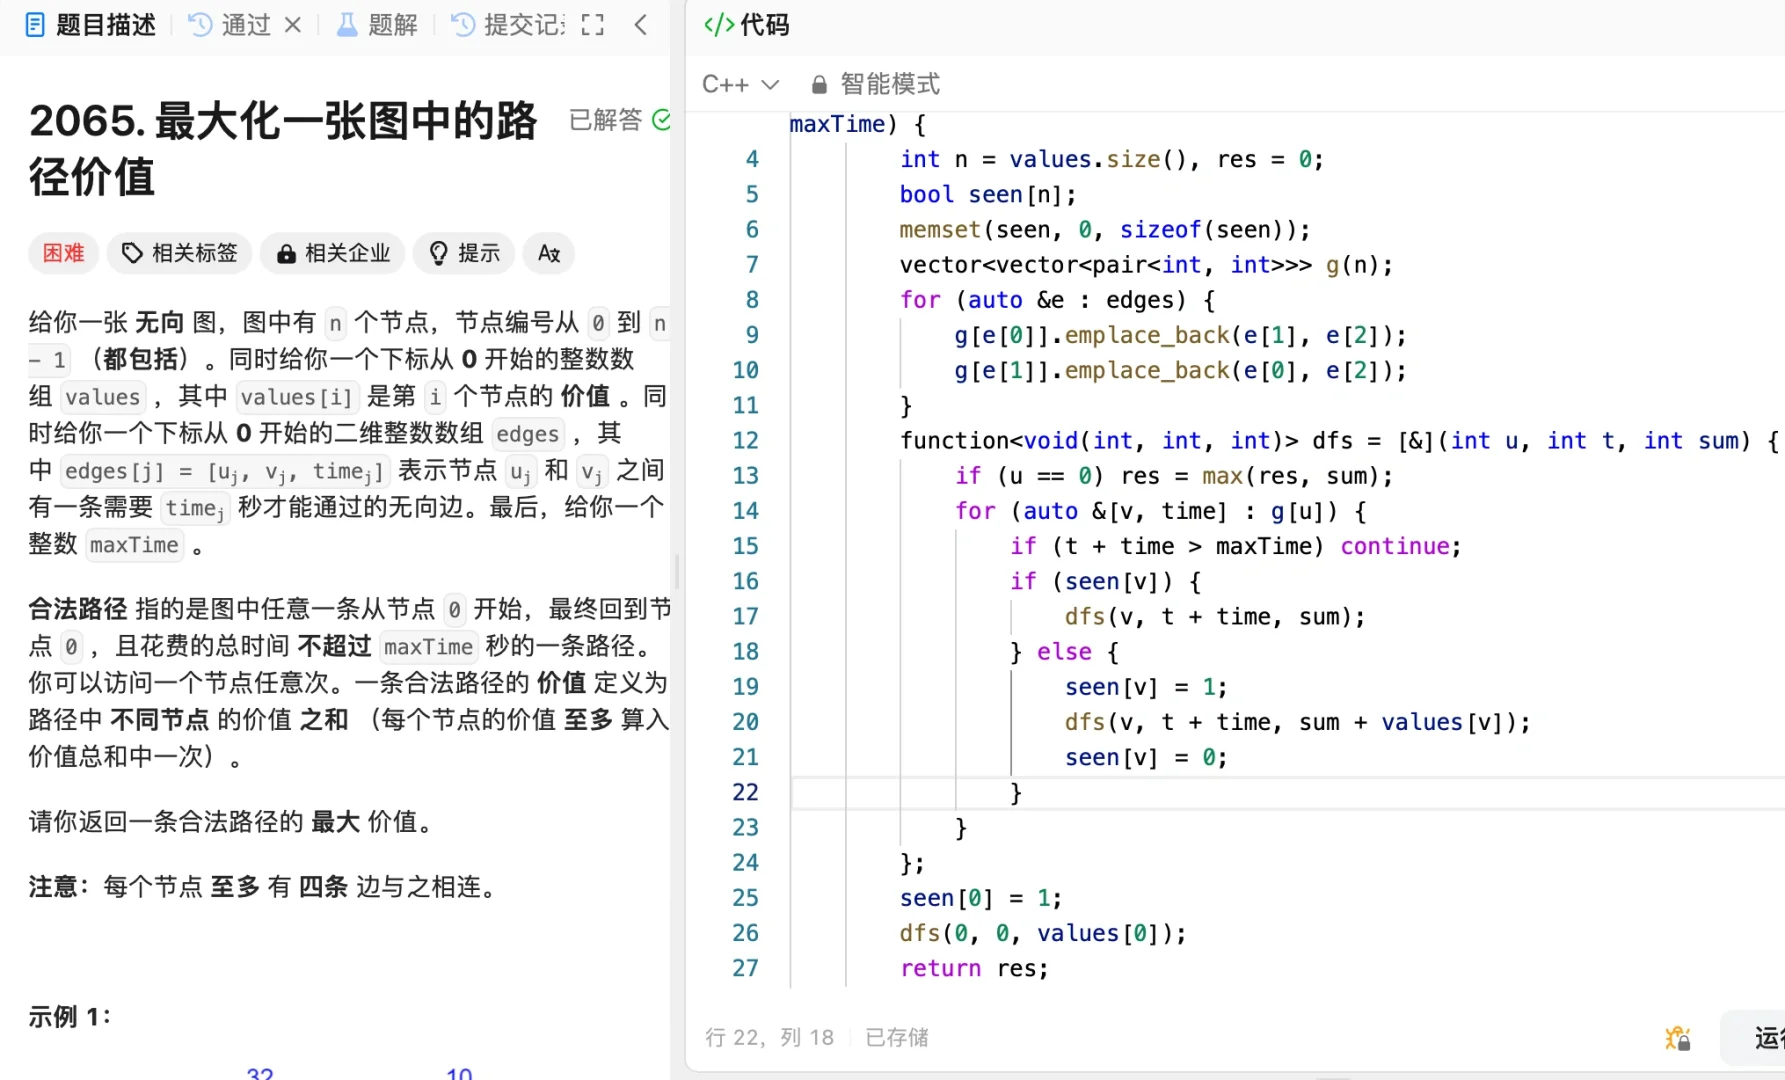The height and width of the screenshot is (1080, 1785).
Task: Show 相关企业 companies
Action: click(332, 253)
